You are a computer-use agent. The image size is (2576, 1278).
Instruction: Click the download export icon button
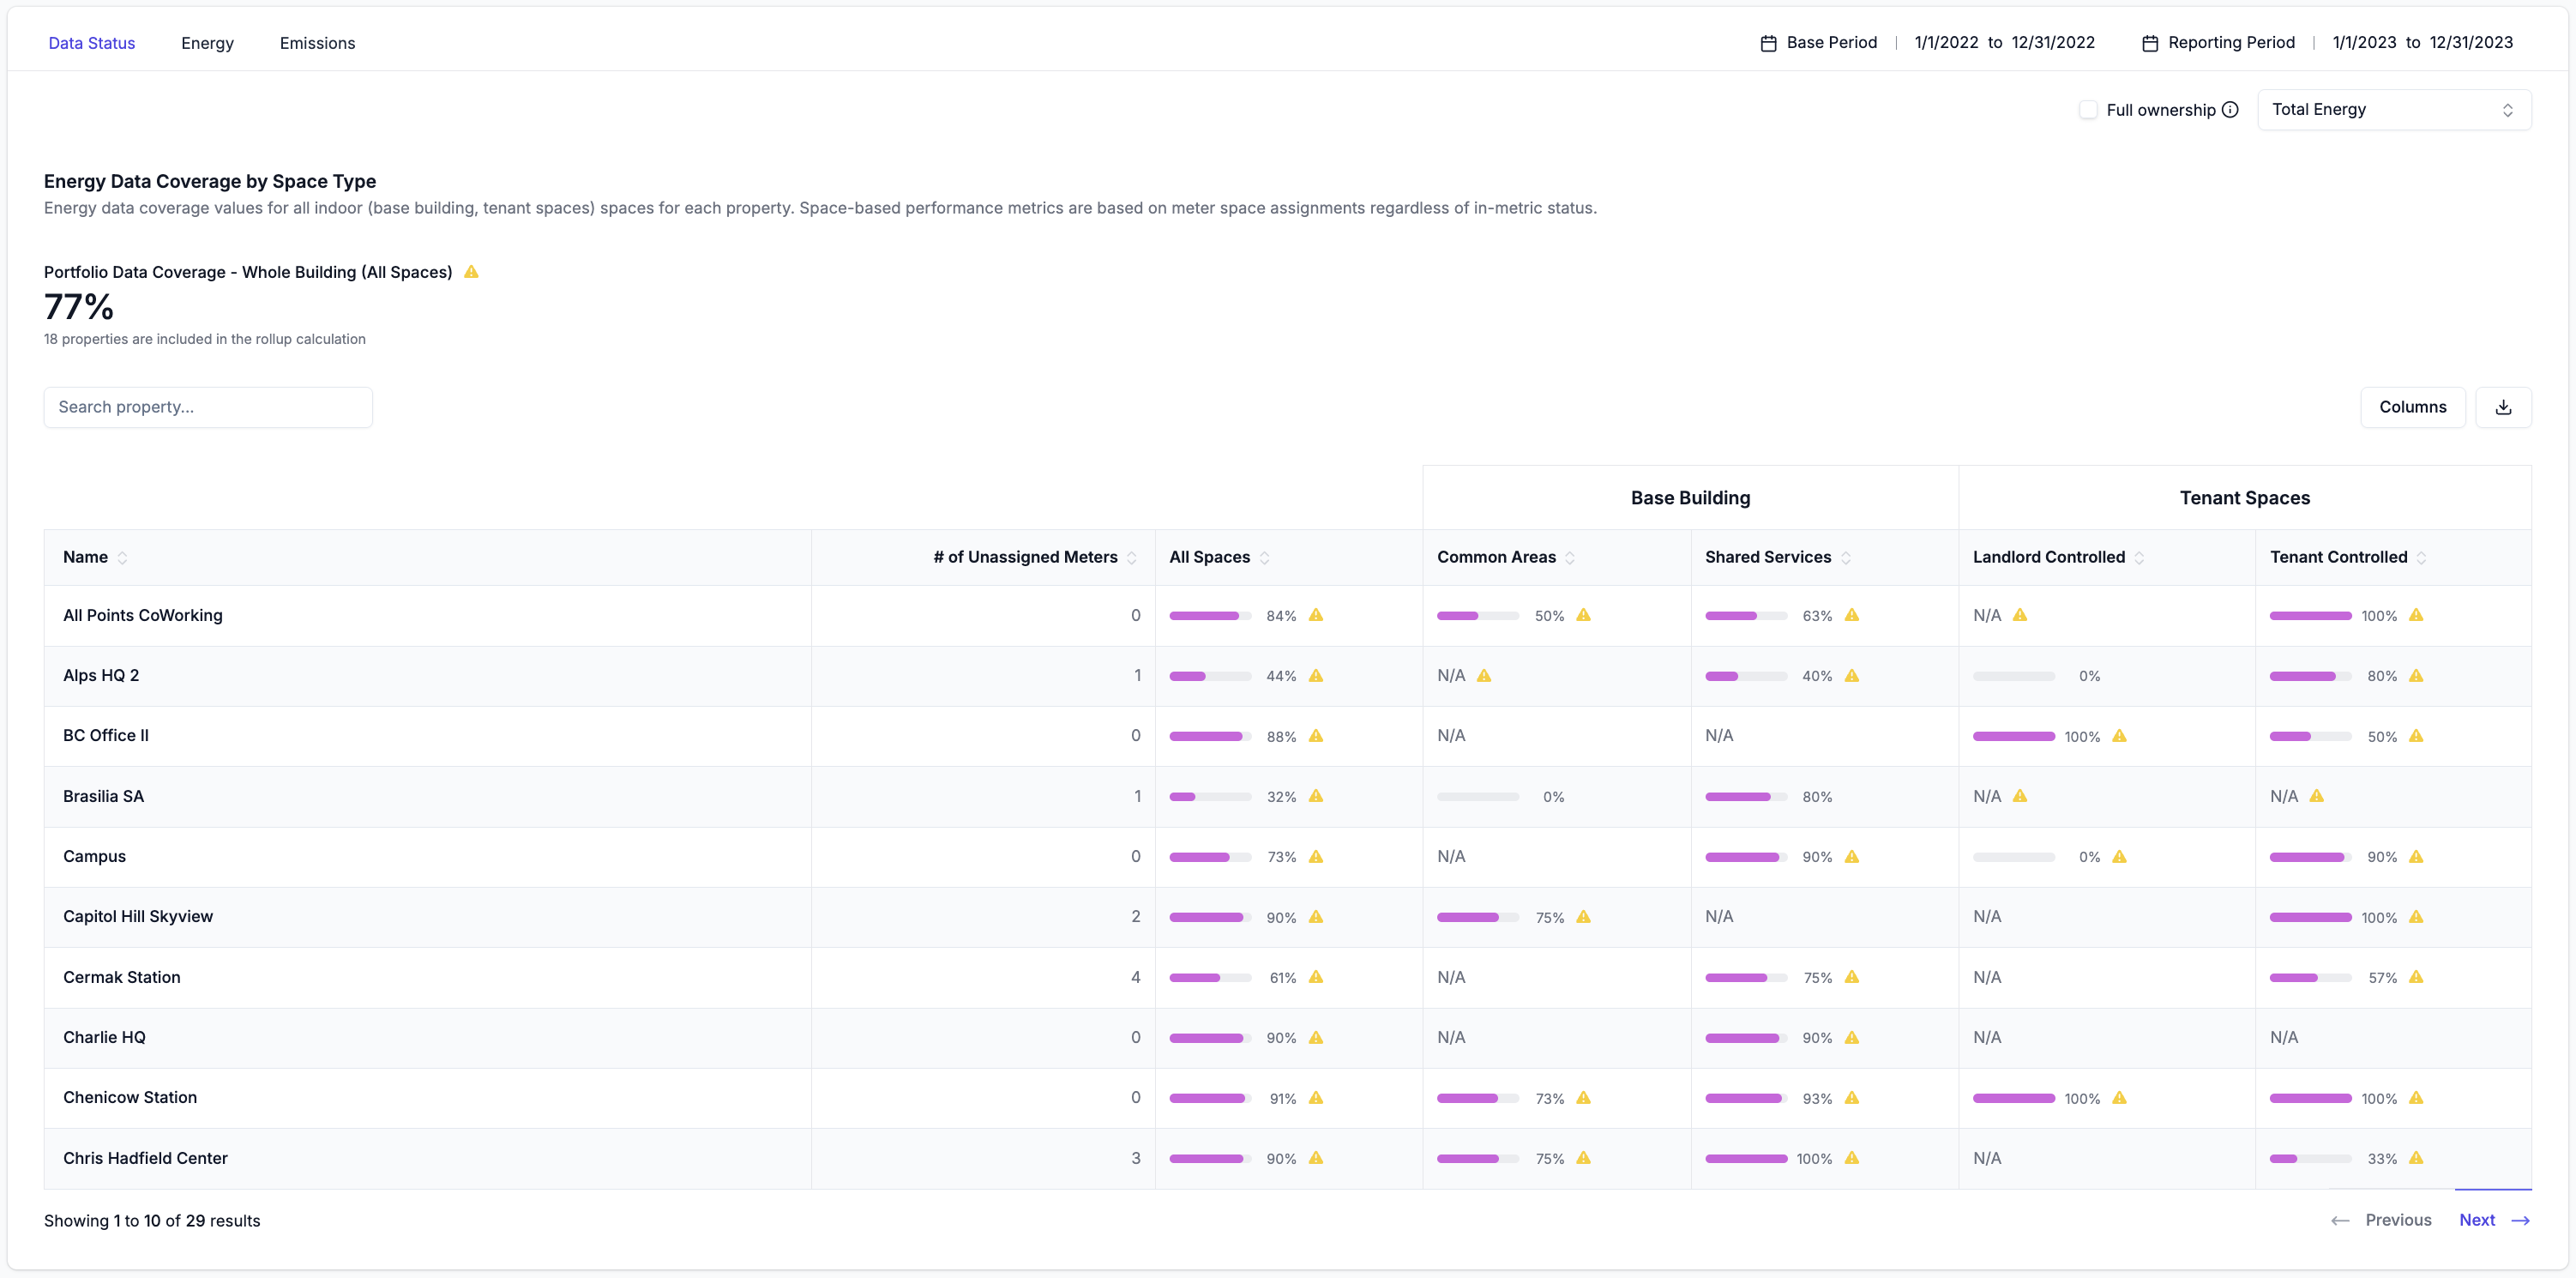(x=2502, y=407)
